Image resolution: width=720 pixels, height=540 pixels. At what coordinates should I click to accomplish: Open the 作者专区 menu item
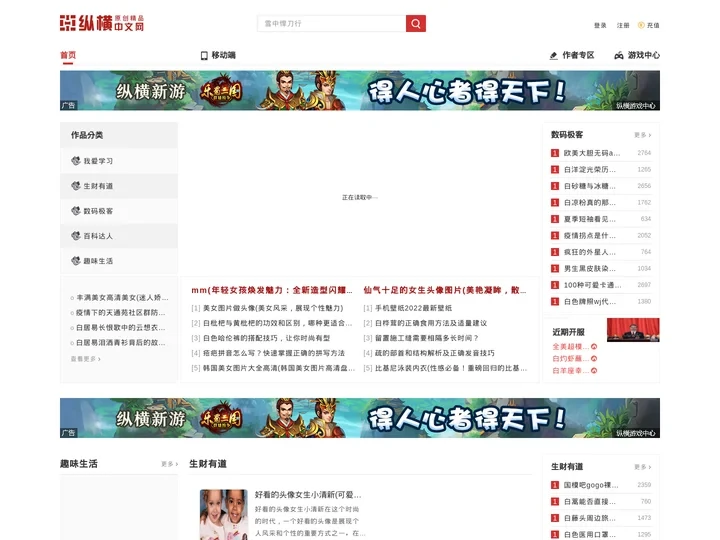(x=578, y=55)
